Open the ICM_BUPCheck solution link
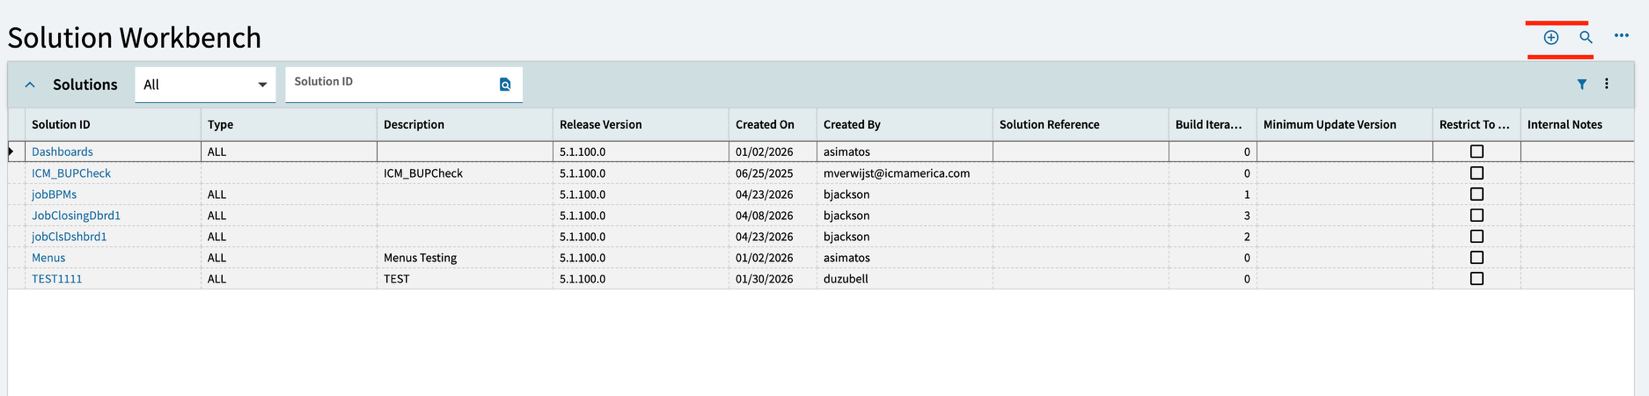Viewport: 1649px width, 396px height. pyautogui.click(x=71, y=173)
